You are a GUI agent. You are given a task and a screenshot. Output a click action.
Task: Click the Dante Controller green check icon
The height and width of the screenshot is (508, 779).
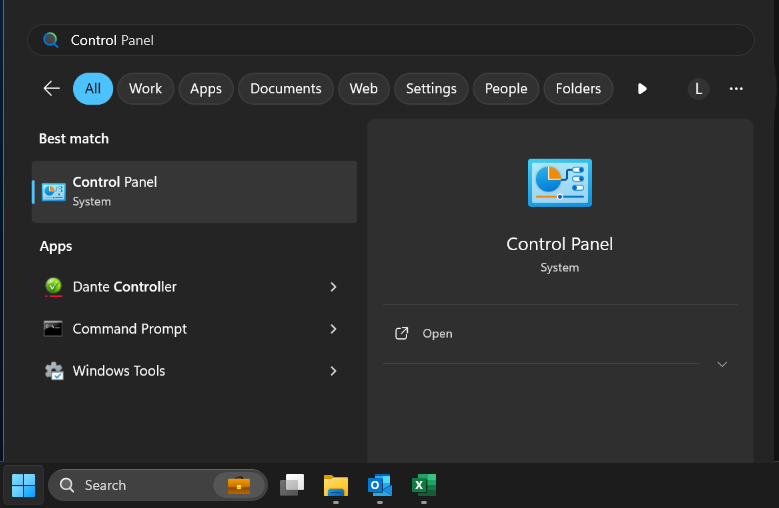coord(53,287)
